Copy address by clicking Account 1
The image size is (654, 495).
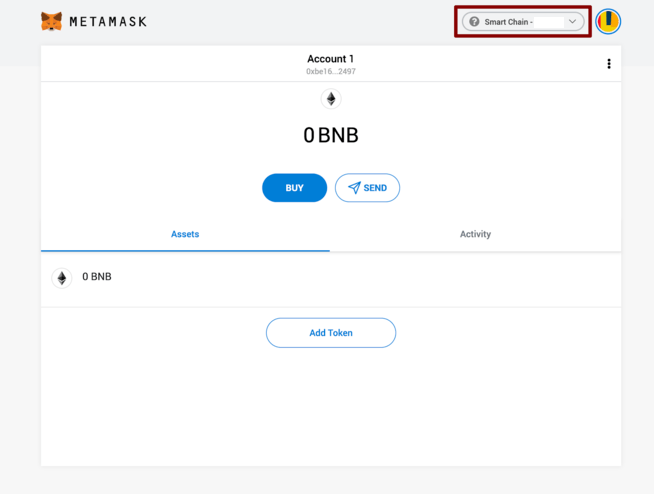pyautogui.click(x=330, y=59)
